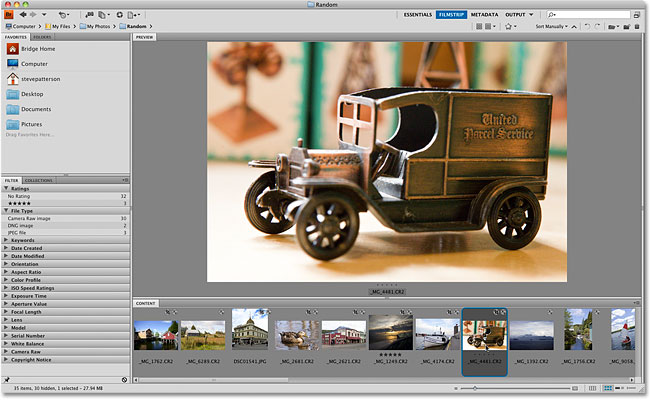The width and height of the screenshot is (650, 400).
Task: Open the filter by rating star dropdown
Action: [510, 27]
